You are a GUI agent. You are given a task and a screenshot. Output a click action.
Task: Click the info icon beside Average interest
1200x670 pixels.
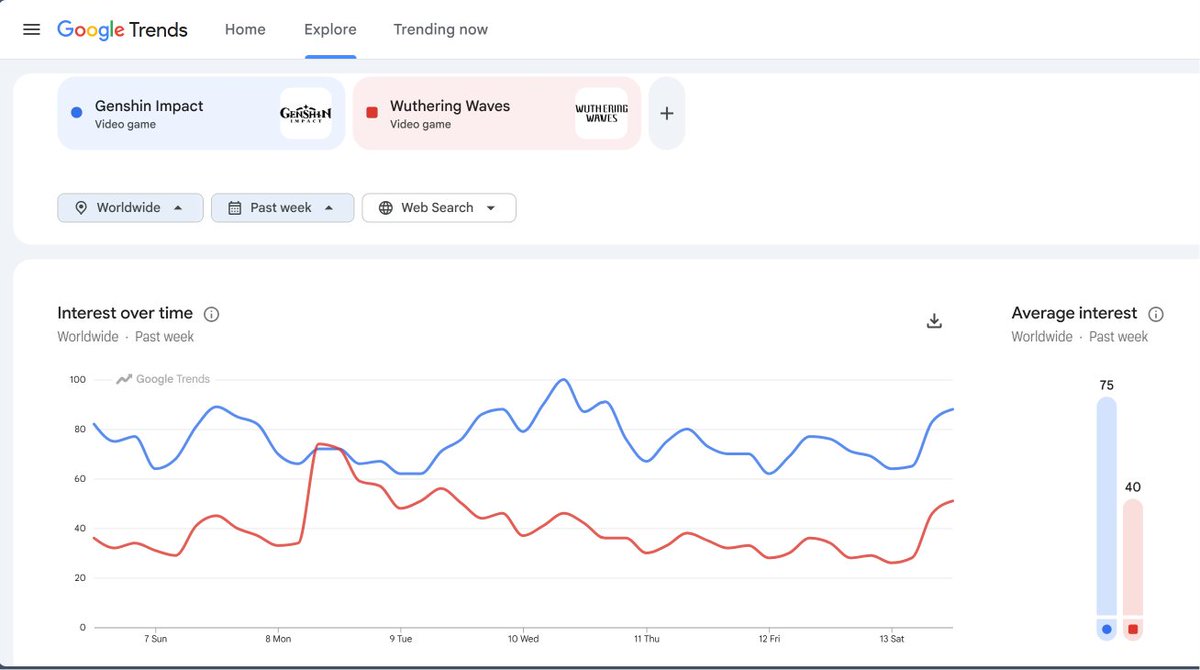coord(1156,314)
